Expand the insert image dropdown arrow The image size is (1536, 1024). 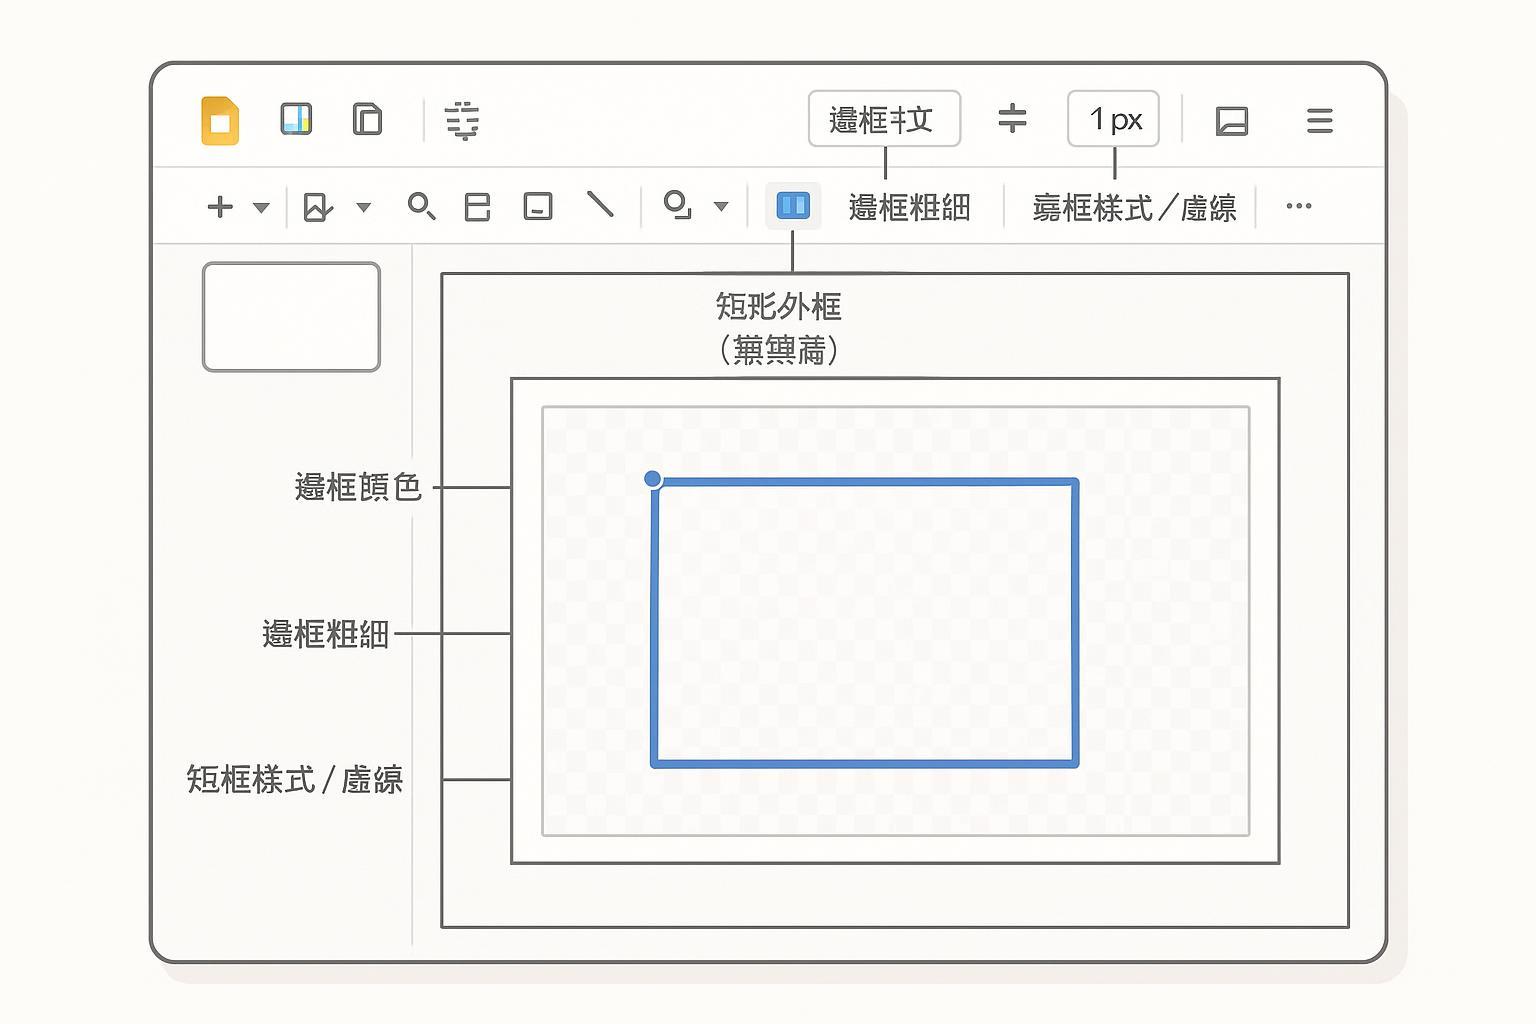pos(364,208)
